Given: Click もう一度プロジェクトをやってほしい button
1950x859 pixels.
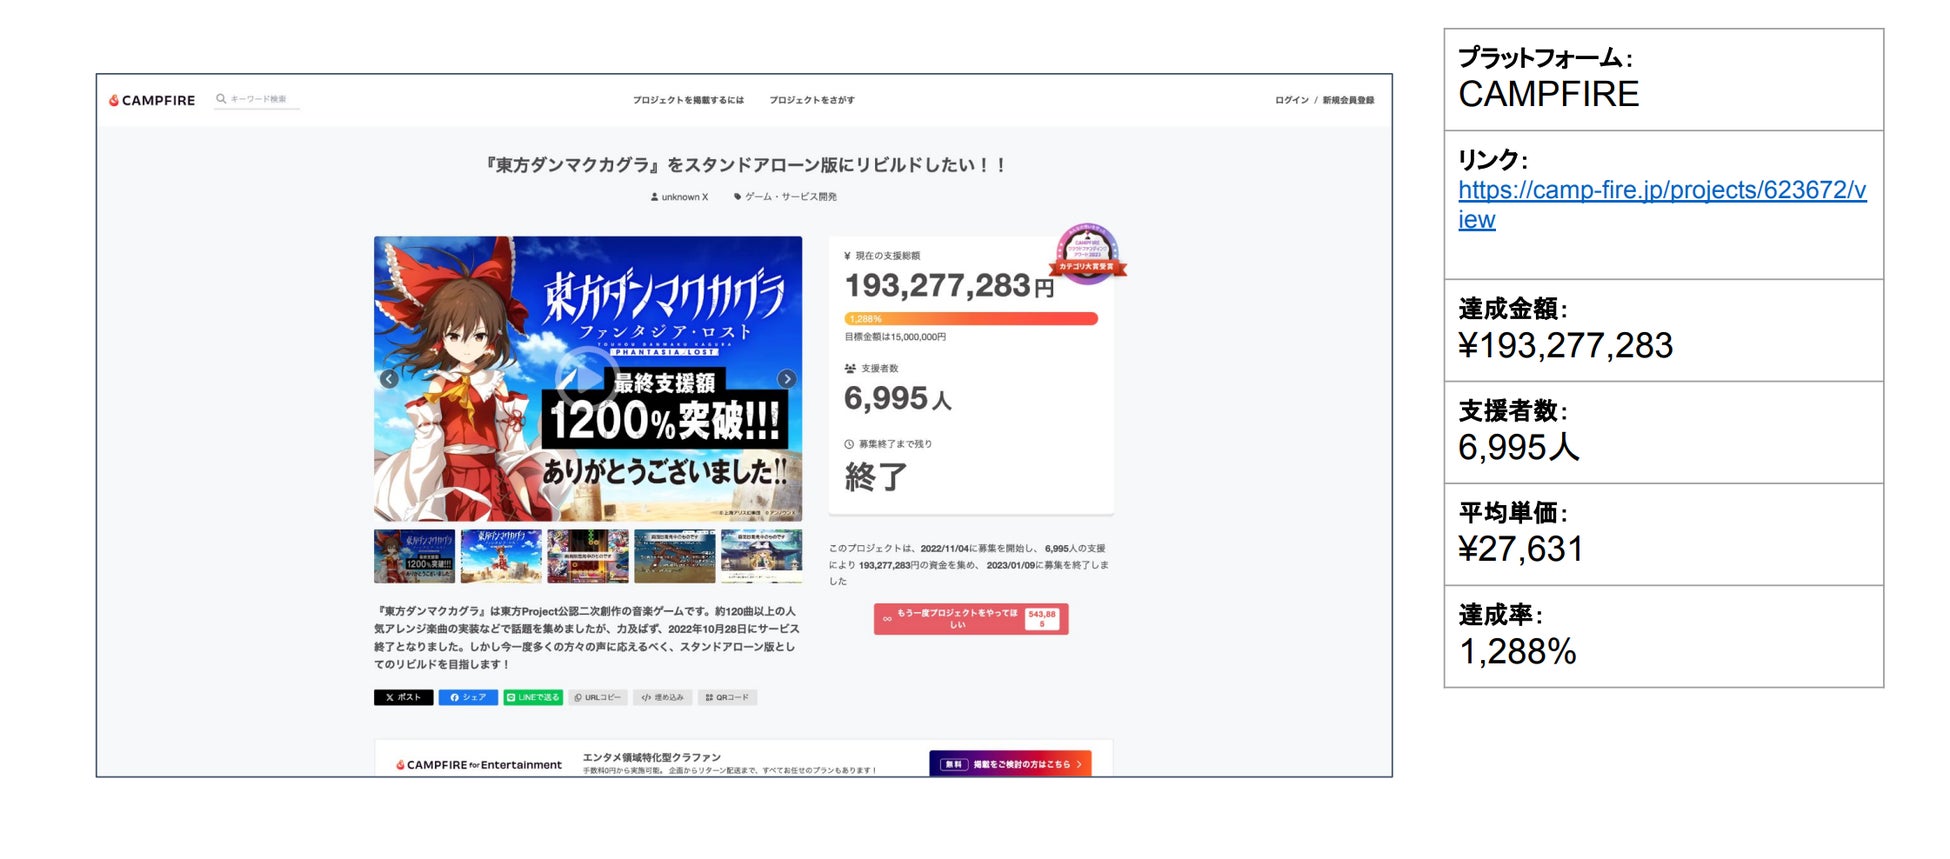Looking at the screenshot, I should pyautogui.click(x=971, y=619).
